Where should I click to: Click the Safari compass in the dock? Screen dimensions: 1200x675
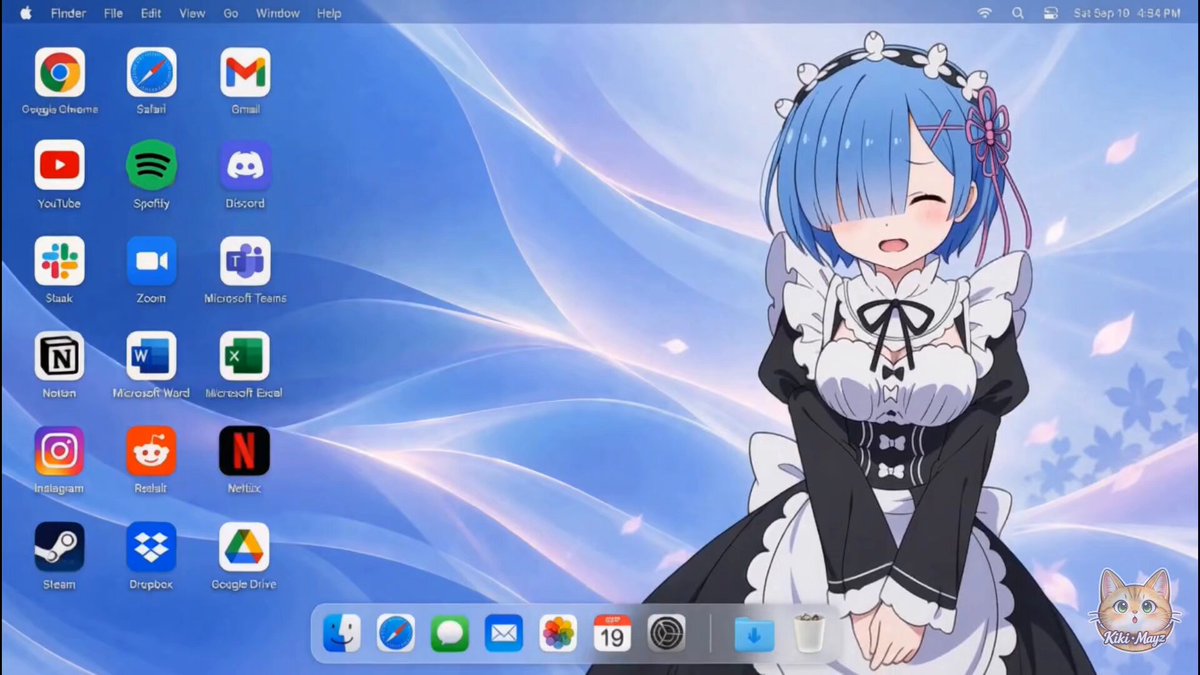tap(396, 633)
